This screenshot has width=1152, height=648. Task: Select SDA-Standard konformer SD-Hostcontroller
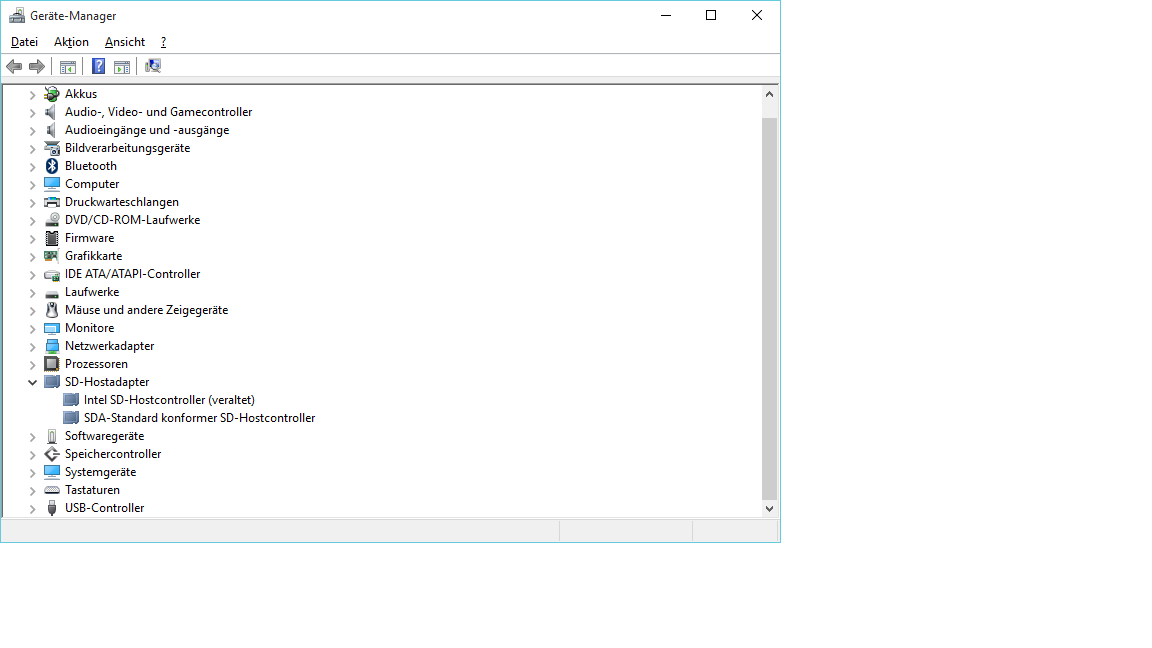point(199,418)
